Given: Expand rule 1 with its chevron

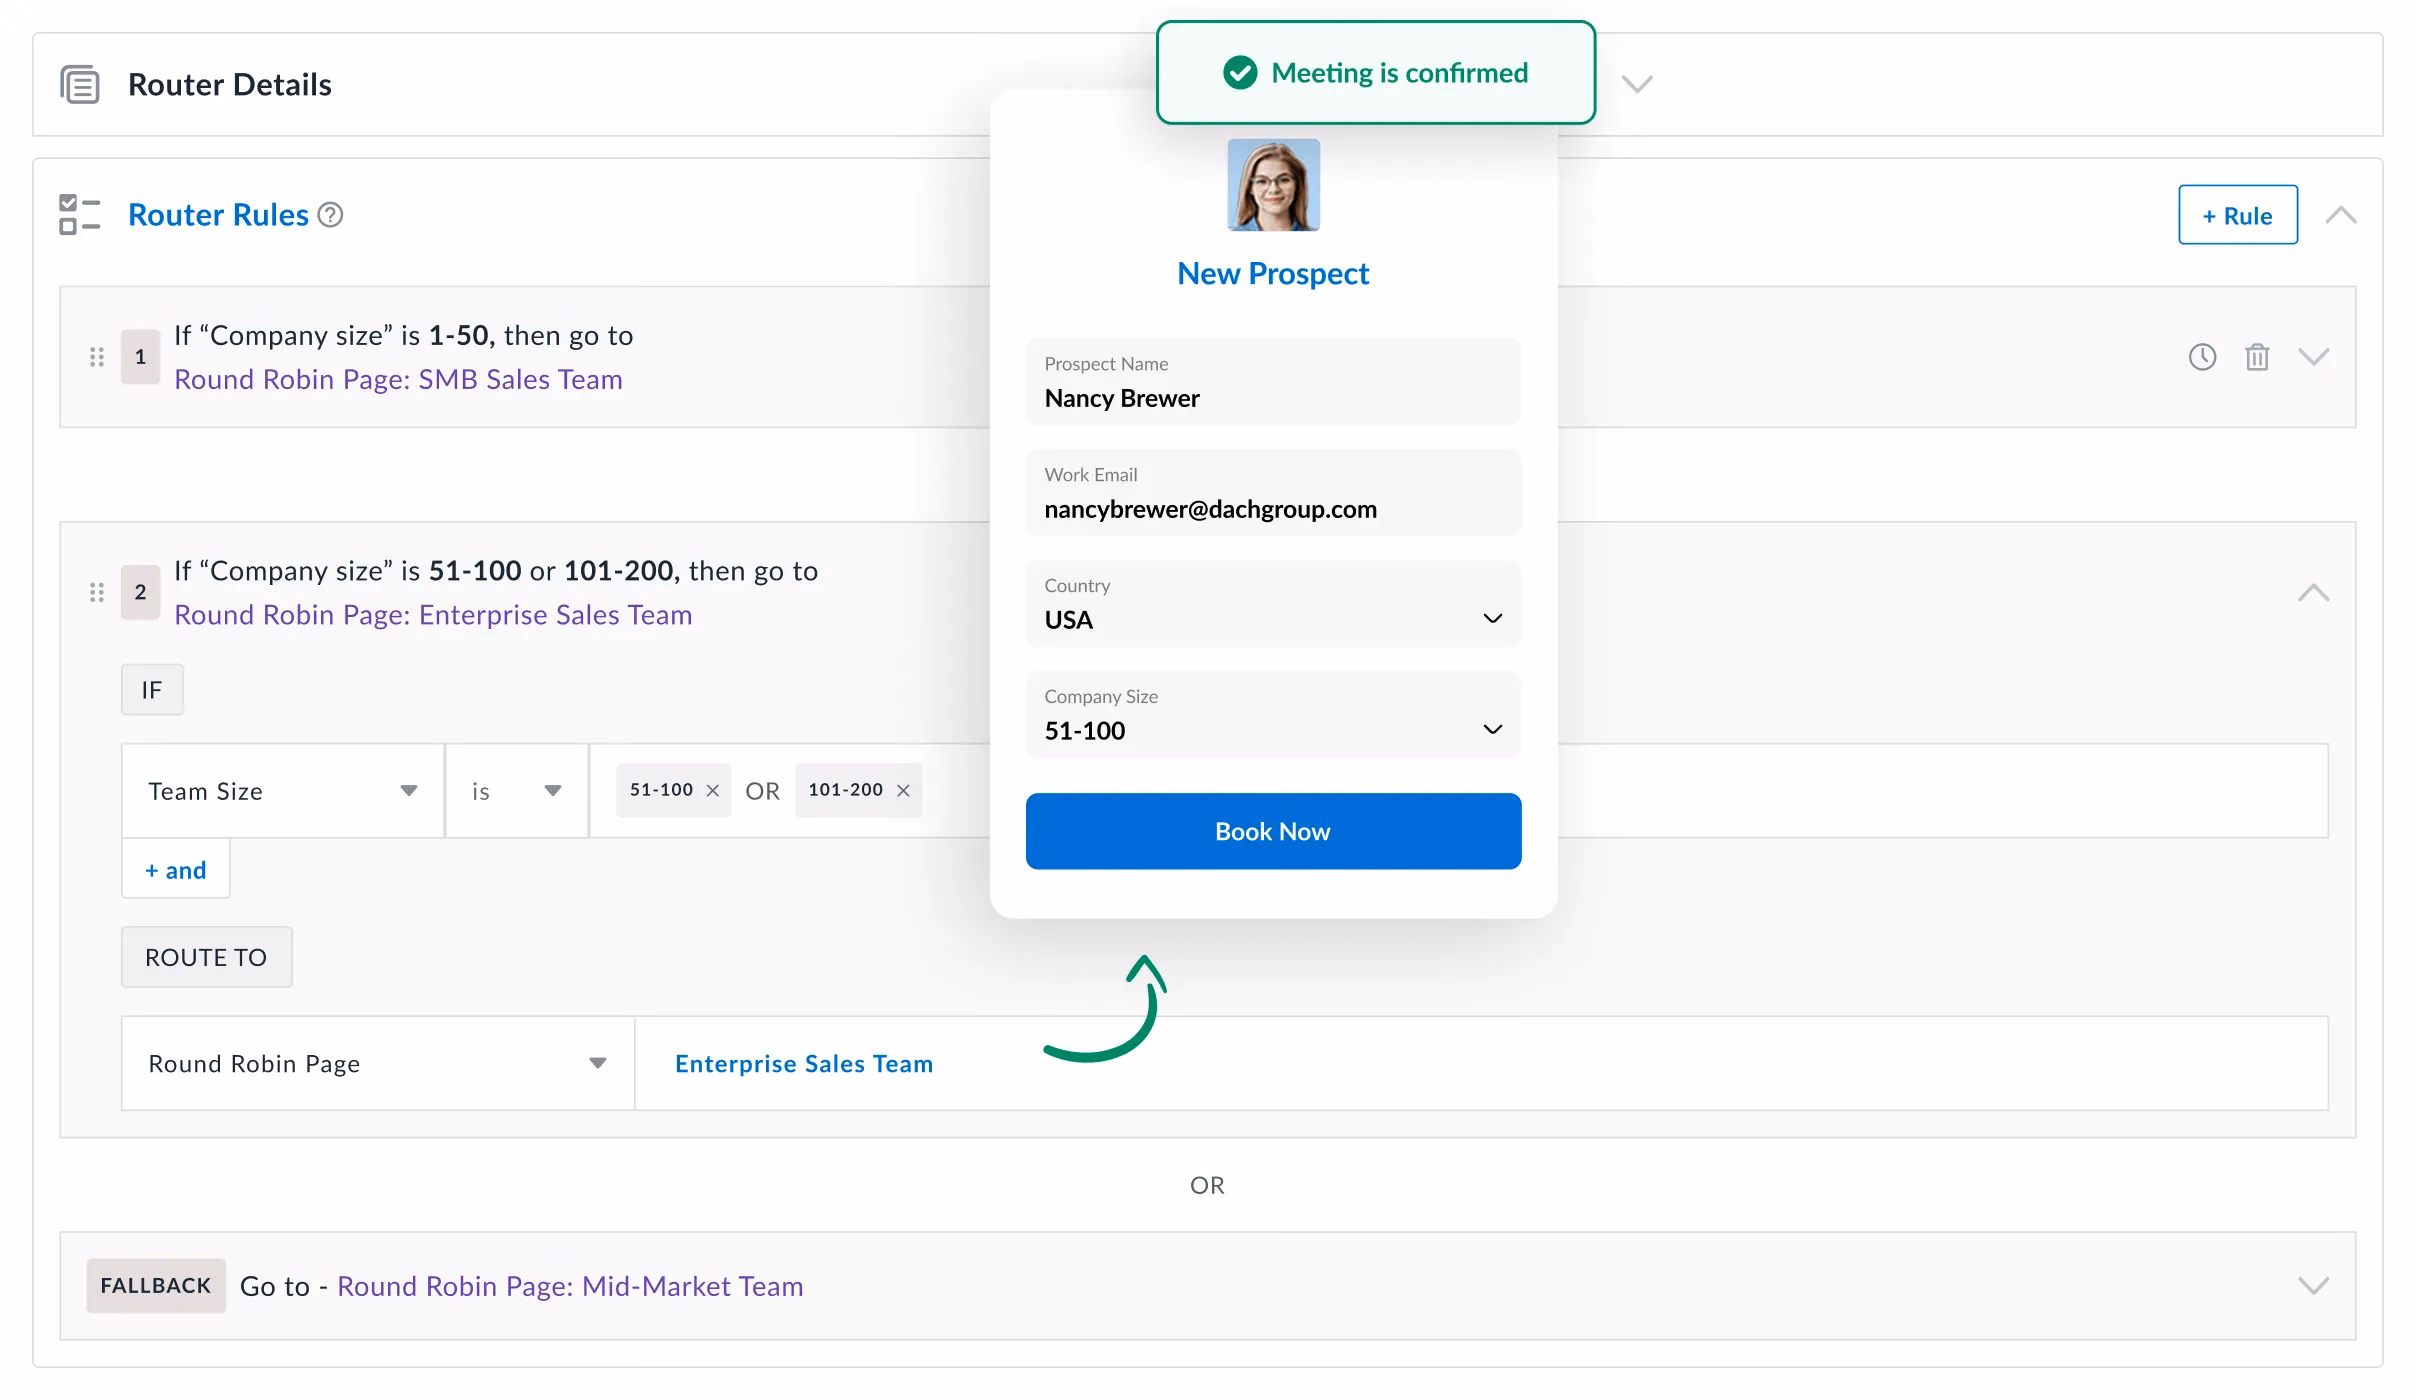Looking at the screenshot, I should point(2313,357).
